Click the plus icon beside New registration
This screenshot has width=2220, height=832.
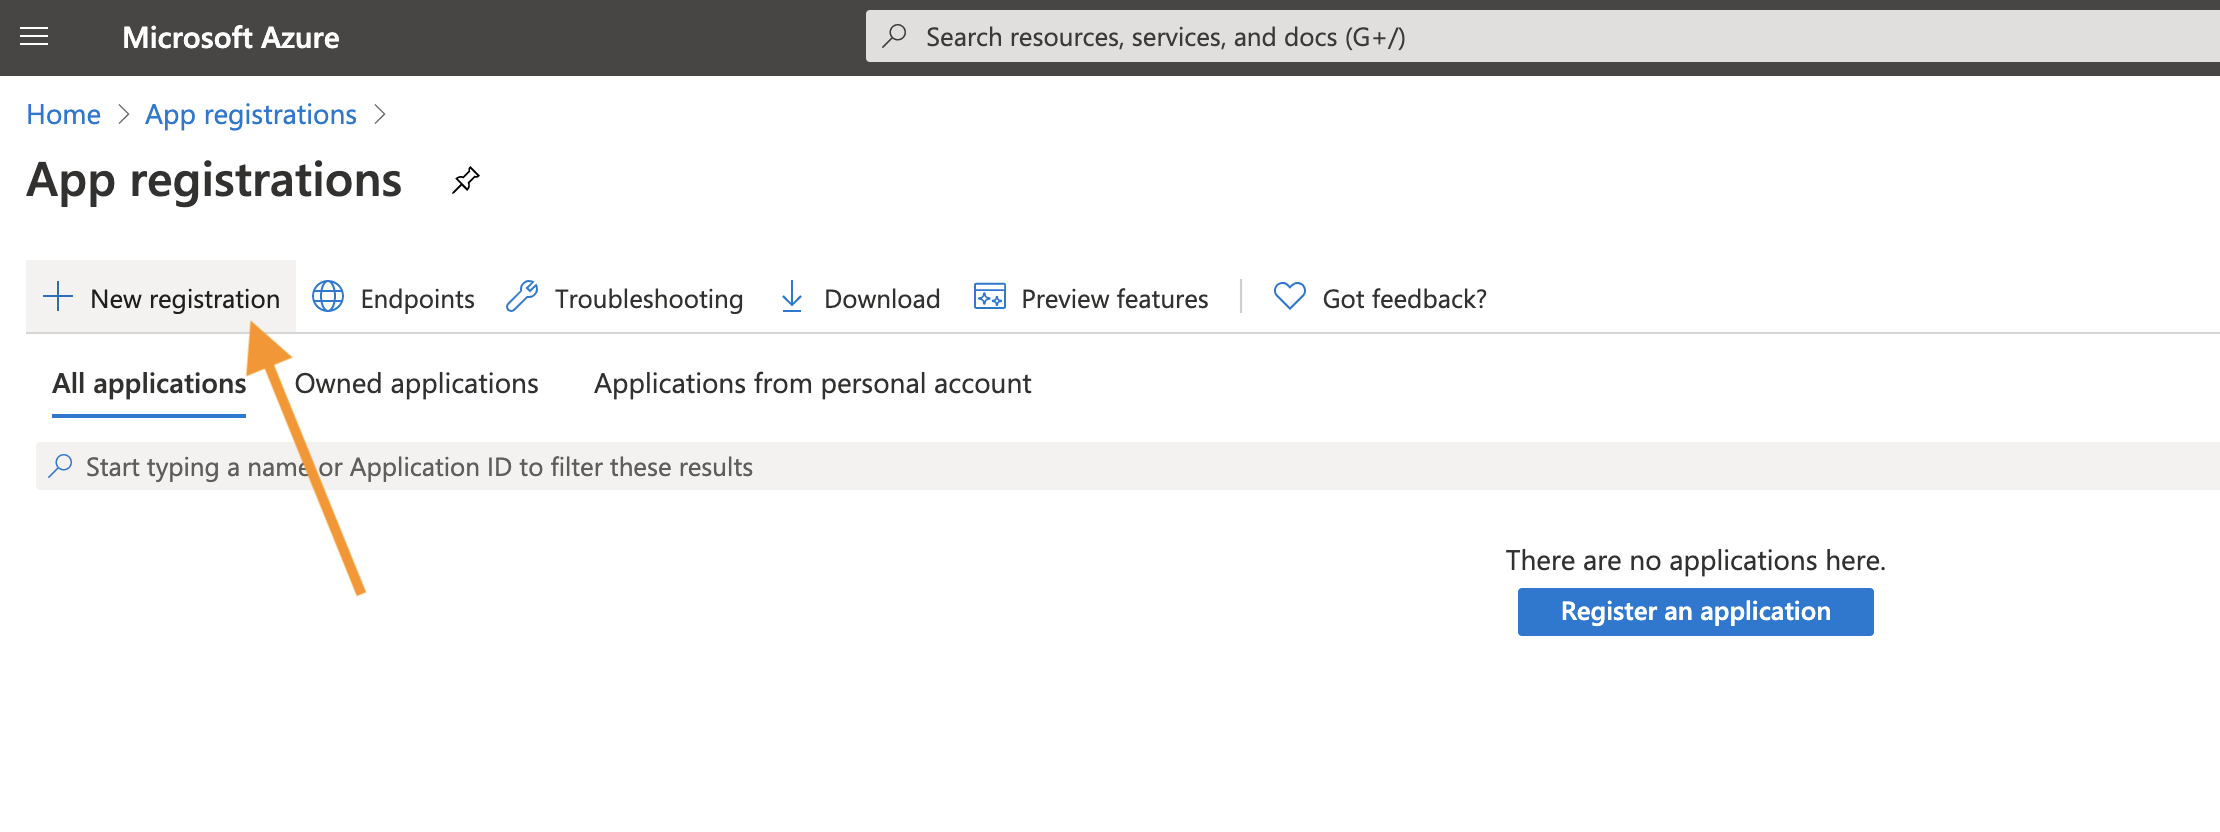(x=58, y=297)
